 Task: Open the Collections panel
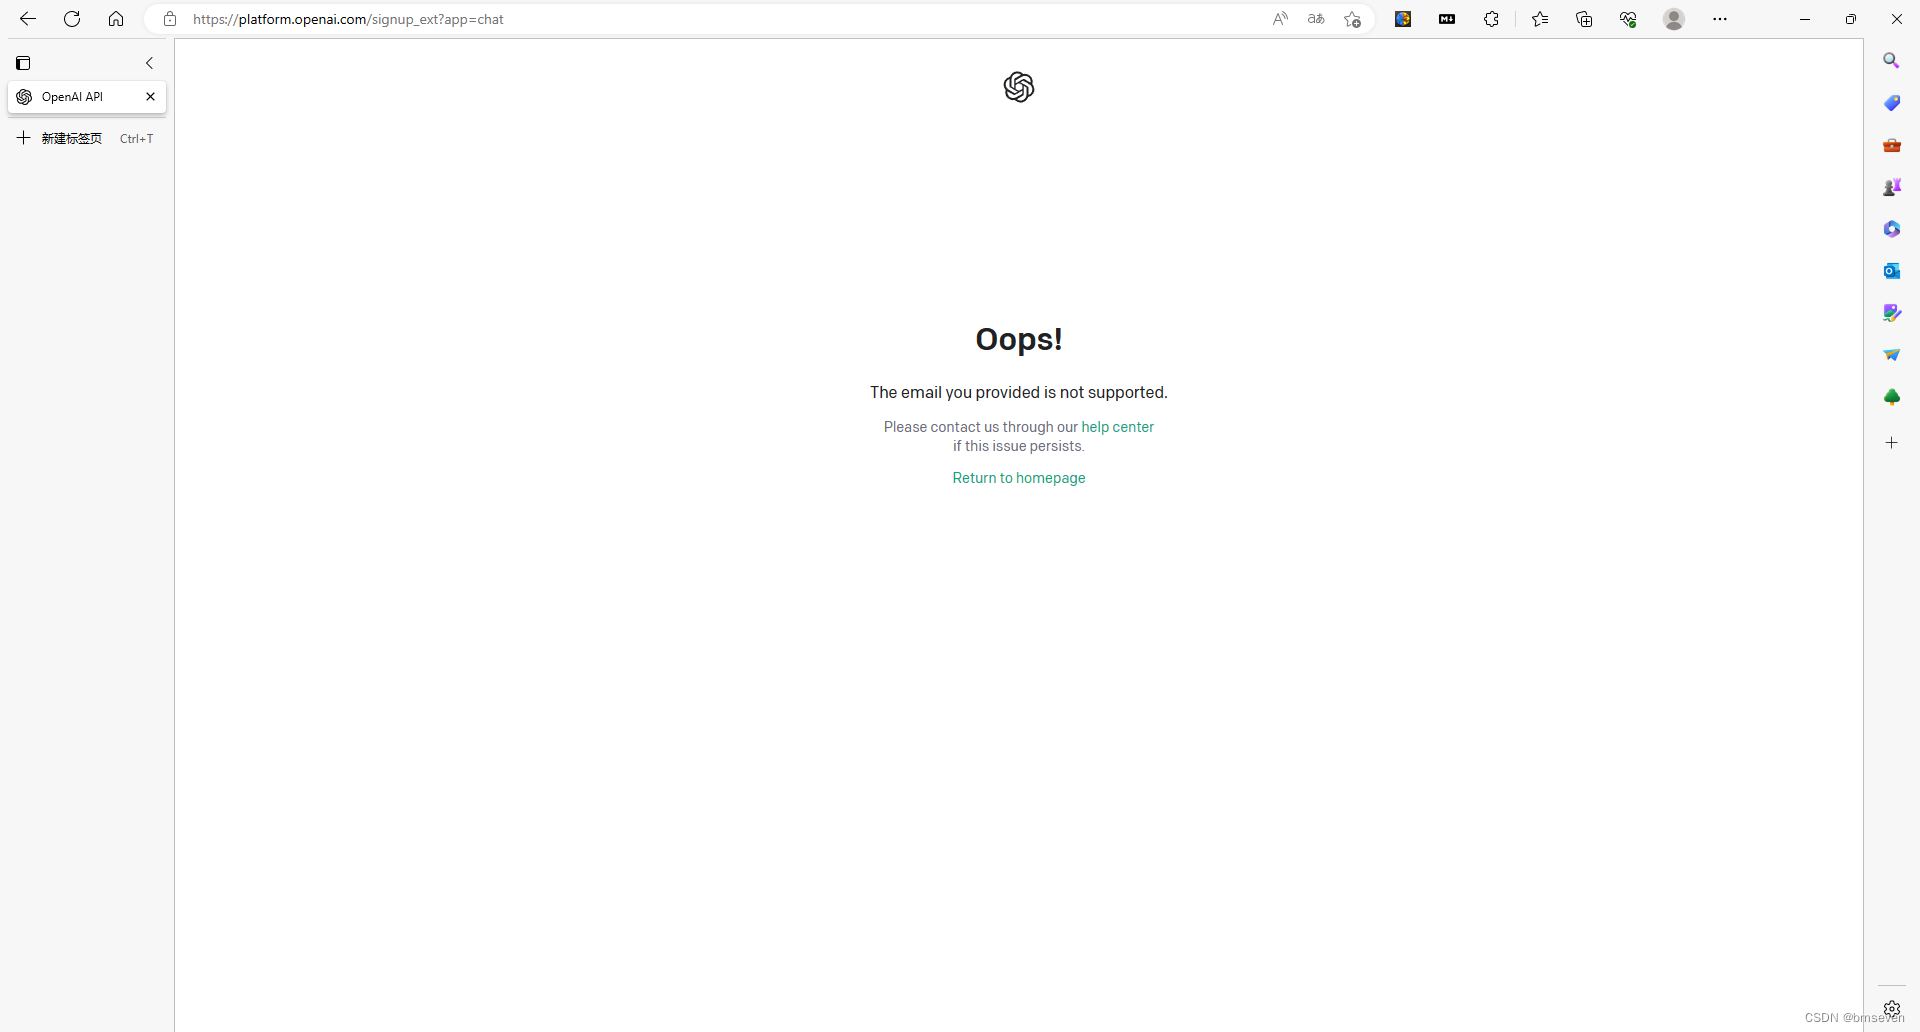click(1584, 19)
